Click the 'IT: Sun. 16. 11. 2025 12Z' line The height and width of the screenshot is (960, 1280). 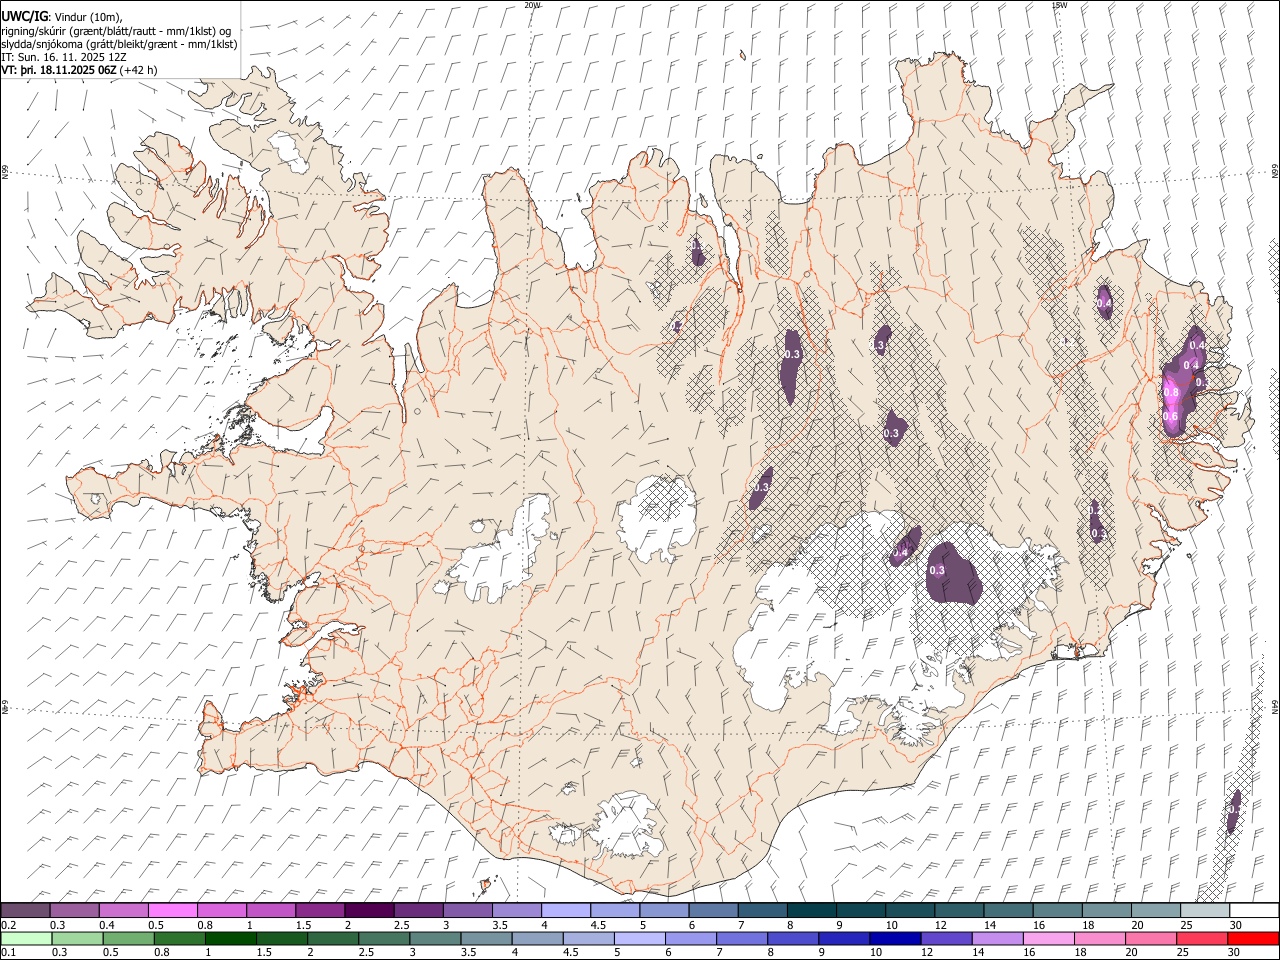tap(64, 57)
